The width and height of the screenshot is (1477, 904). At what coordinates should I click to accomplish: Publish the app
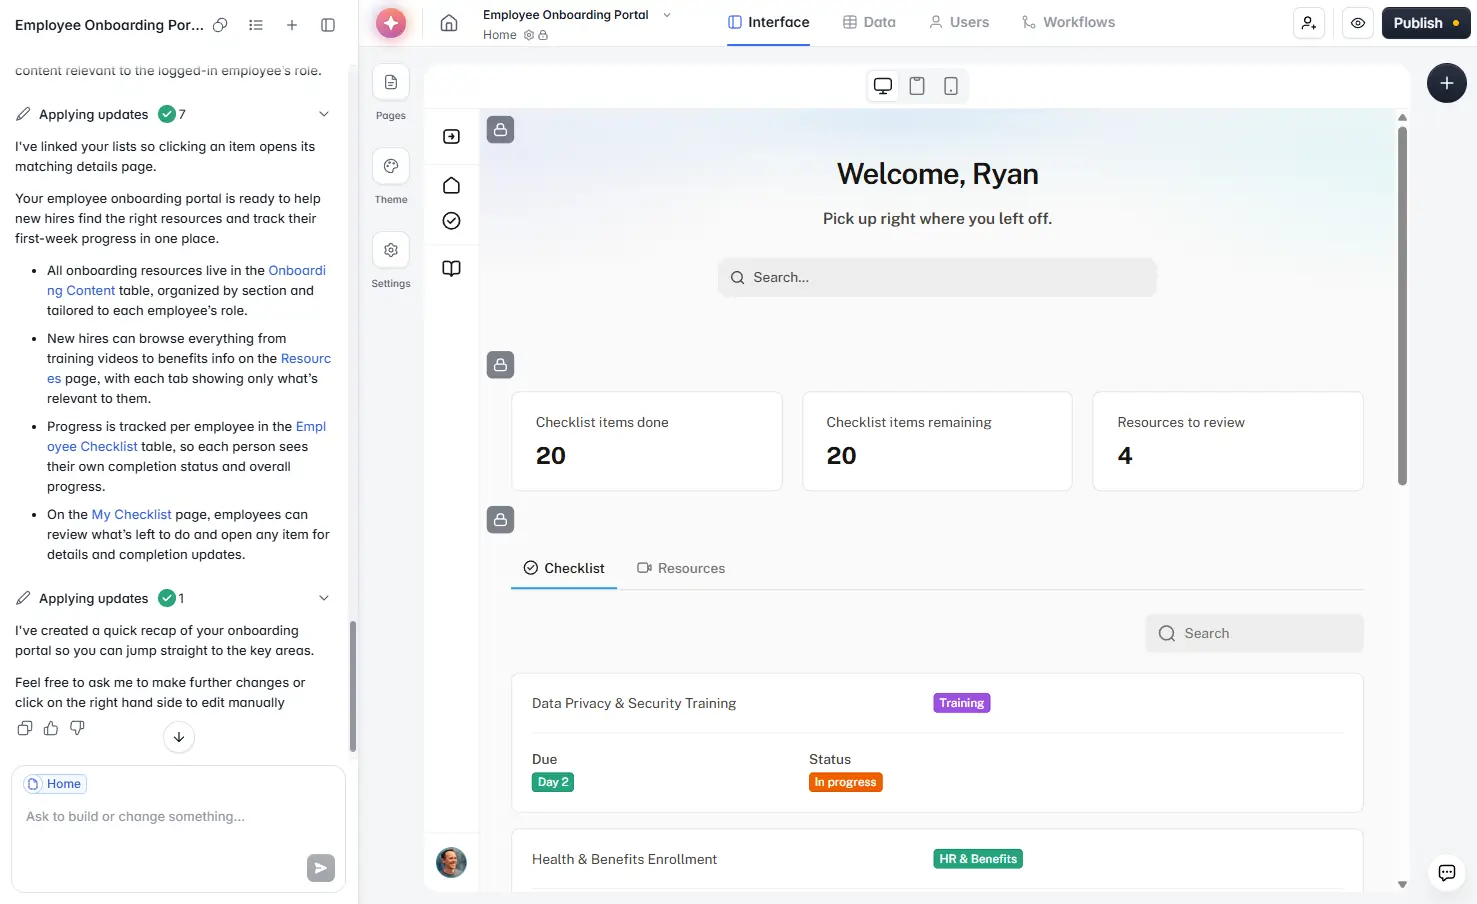tap(1426, 23)
